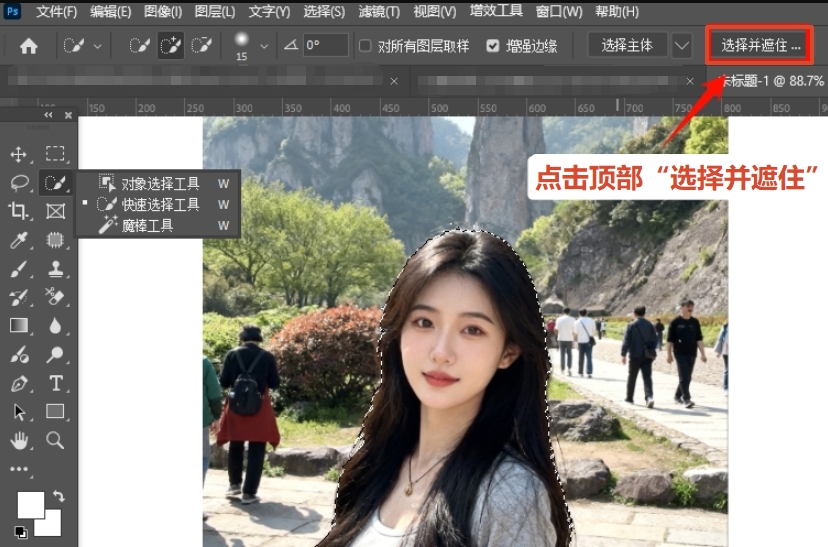Image resolution: width=828 pixels, height=547 pixels.
Task: Choose 魔棒工具 from flyout
Action: pyautogui.click(x=158, y=225)
